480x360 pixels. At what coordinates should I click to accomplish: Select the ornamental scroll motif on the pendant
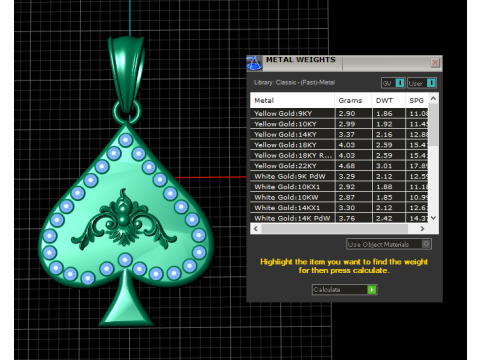124,220
